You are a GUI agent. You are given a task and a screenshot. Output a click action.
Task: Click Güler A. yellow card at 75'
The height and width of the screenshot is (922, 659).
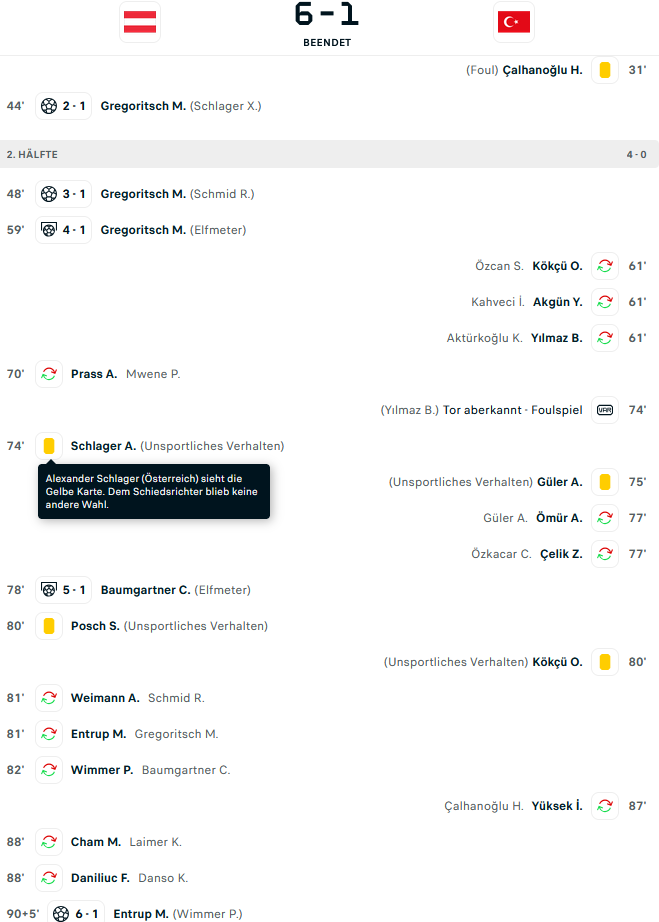605,482
